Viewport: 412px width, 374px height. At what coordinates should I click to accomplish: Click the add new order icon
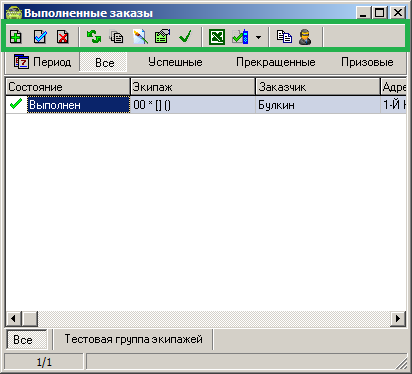coord(16,36)
